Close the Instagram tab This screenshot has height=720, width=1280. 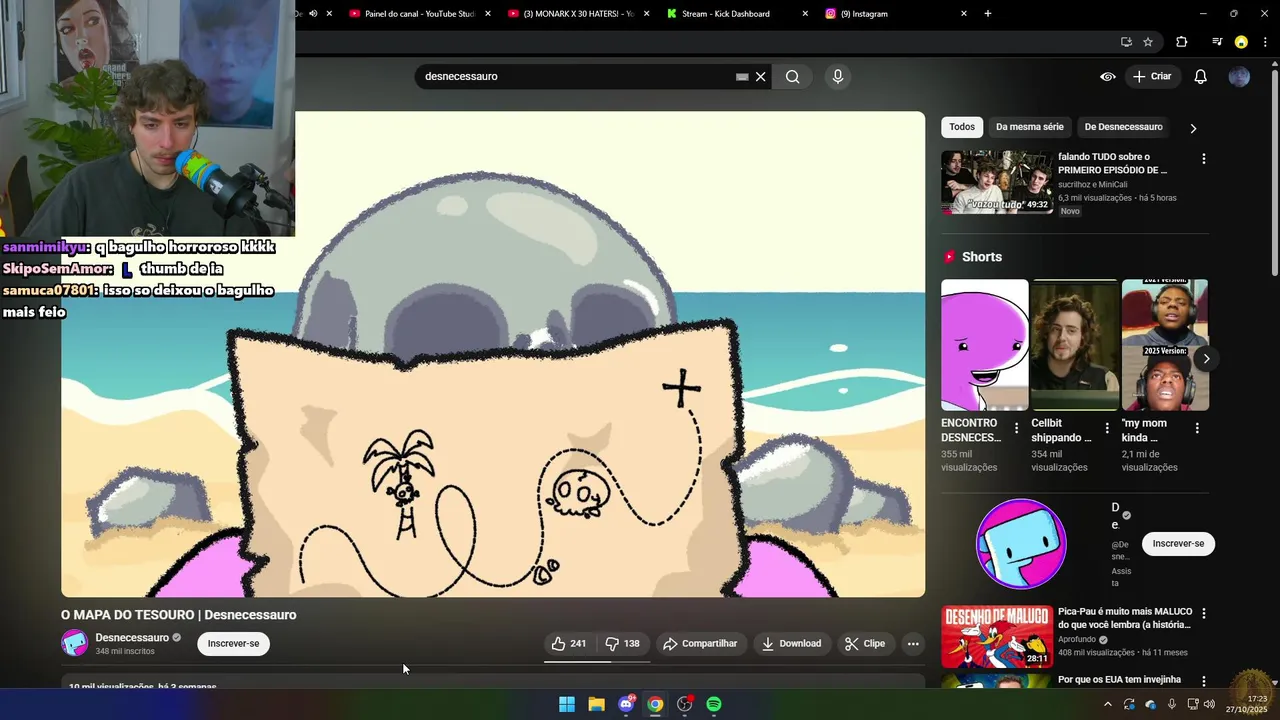pyautogui.click(x=964, y=14)
